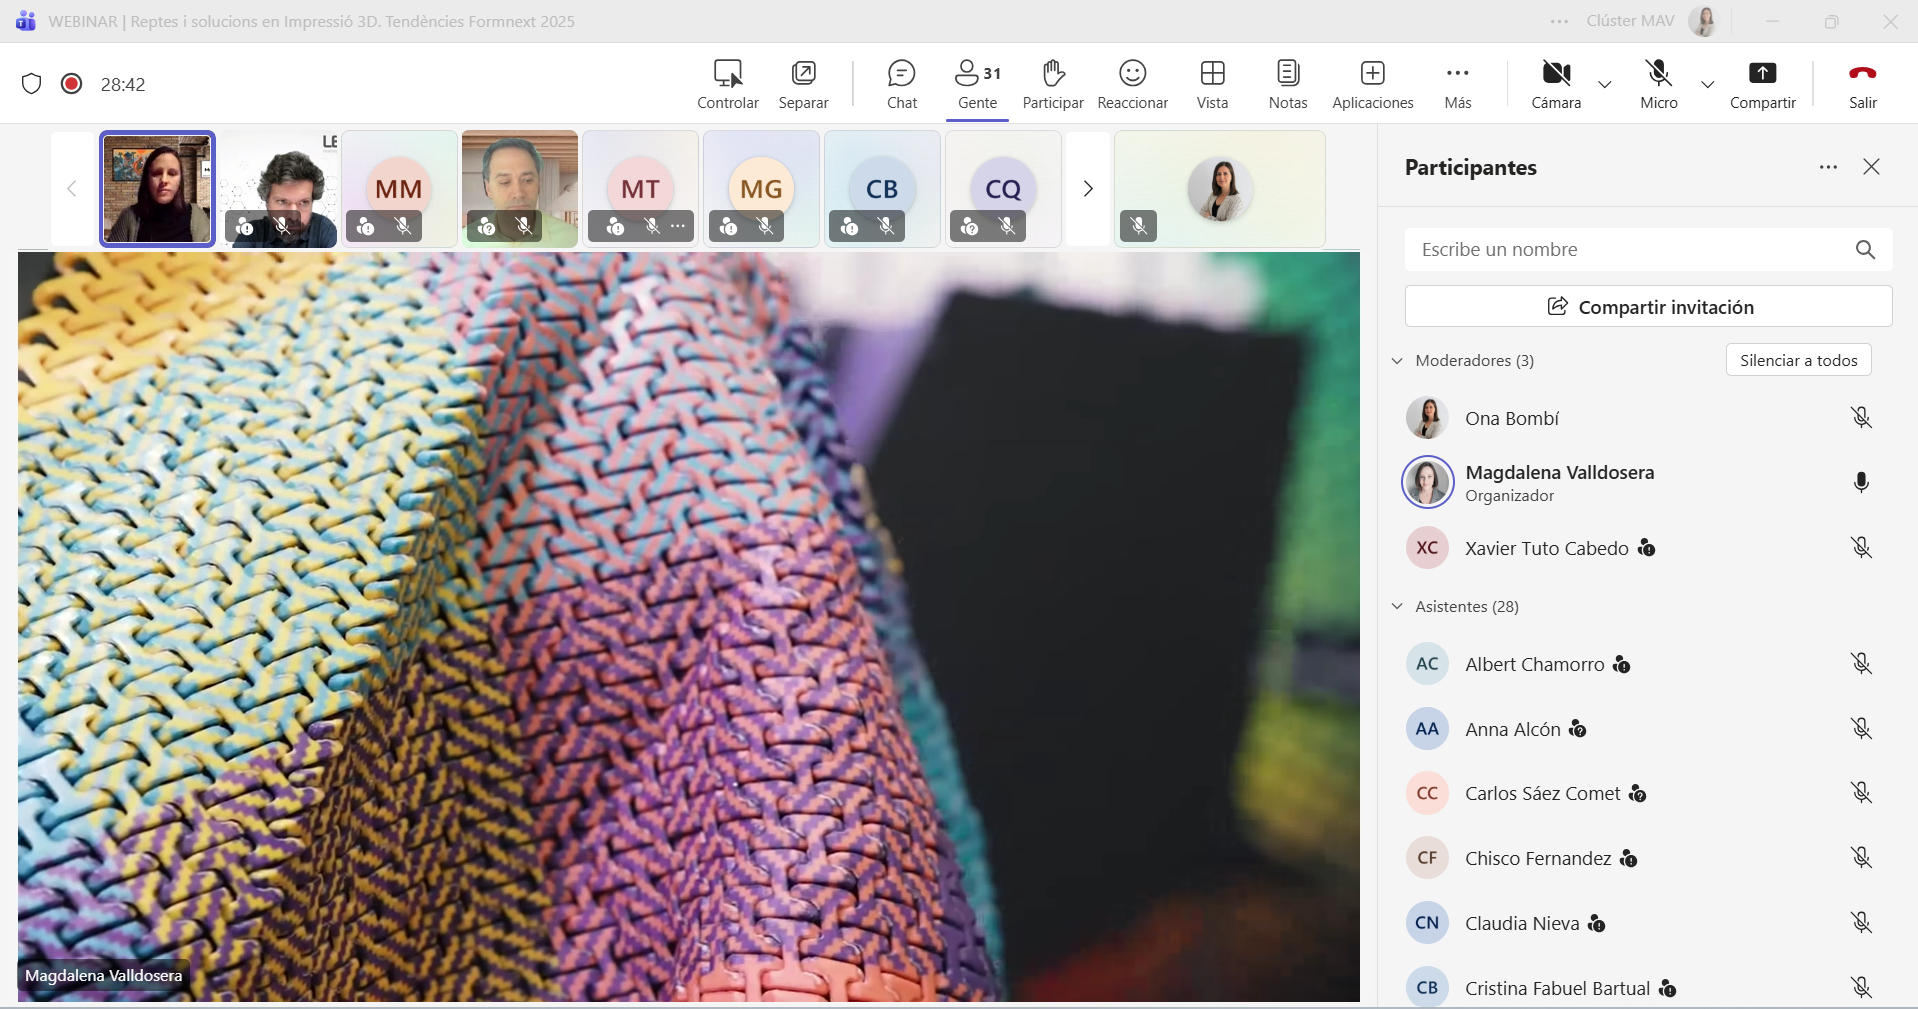Toggle Ona Bombí's microphone icon
Screen dimensions: 1918x1009
pyautogui.click(x=1860, y=418)
